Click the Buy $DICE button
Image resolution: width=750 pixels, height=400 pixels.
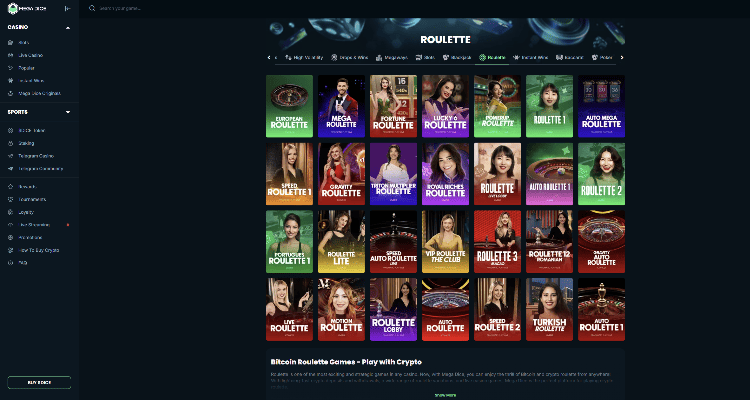tap(39, 382)
